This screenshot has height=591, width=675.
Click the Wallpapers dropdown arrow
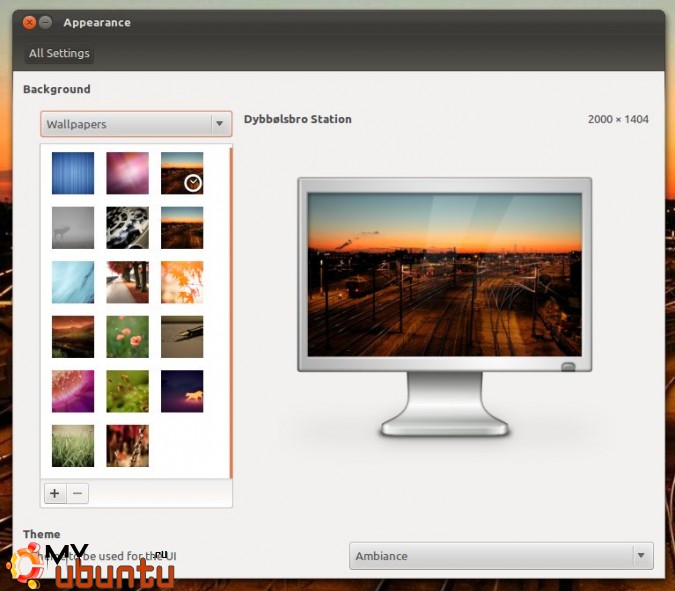pyautogui.click(x=219, y=124)
